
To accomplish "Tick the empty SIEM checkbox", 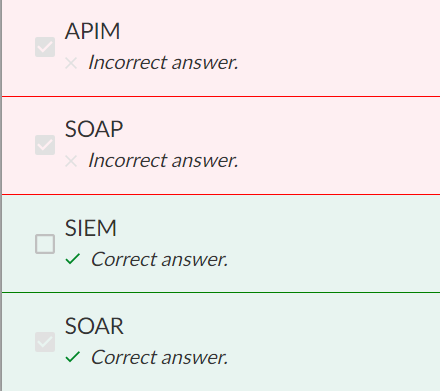I will [x=45, y=244].
